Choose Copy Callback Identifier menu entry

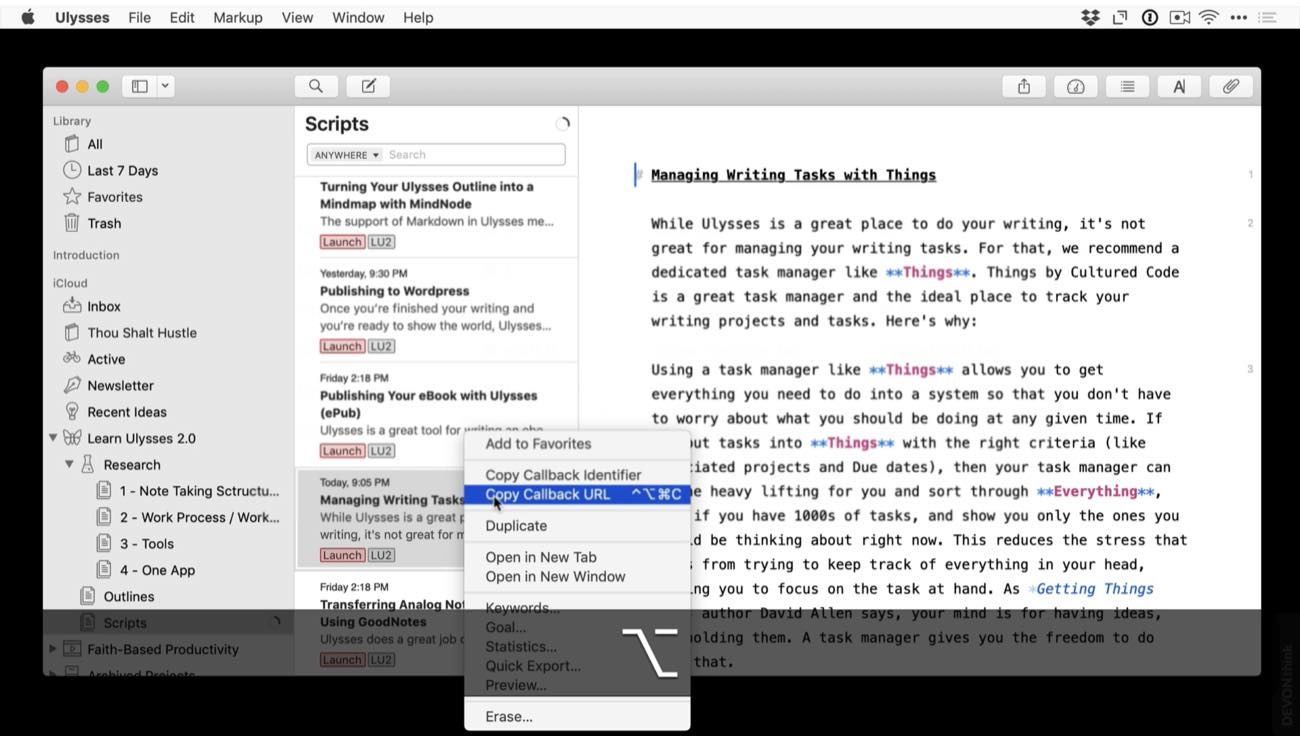coord(563,475)
